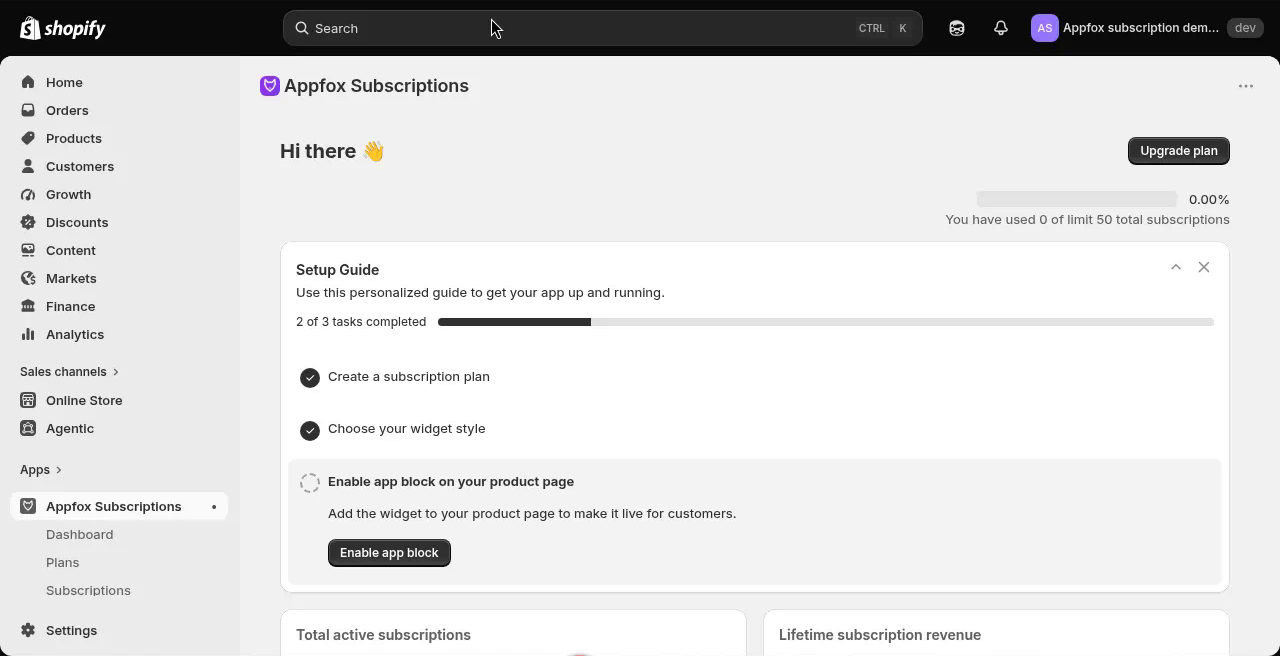The image size is (1280, 656).
Task: Open the Create a subscription plan task
Action: coord(409,376)
